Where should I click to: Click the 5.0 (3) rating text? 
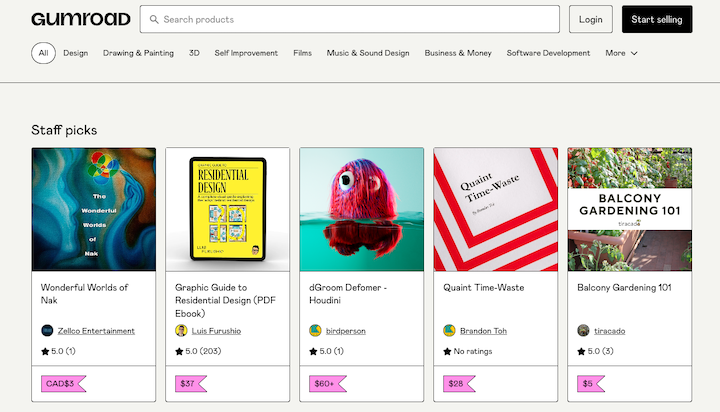pos(600,351)
